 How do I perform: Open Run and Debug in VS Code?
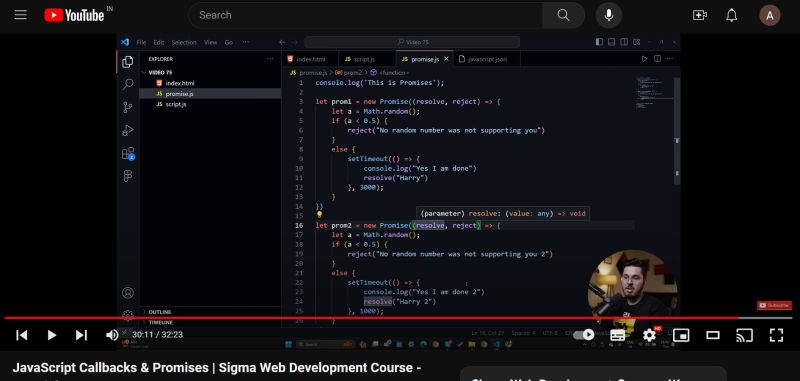[128, 131]
